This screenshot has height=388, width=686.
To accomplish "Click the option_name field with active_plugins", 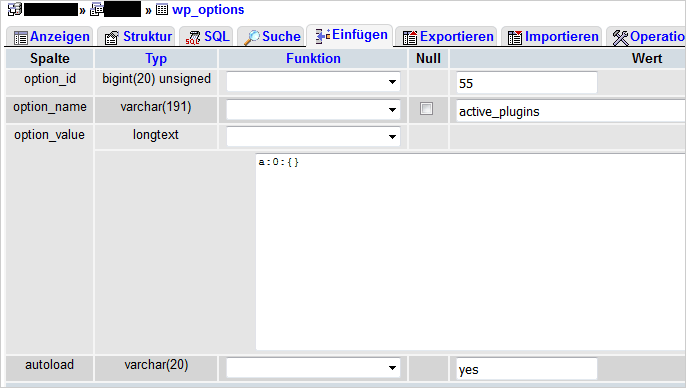I will pos(570,111).
